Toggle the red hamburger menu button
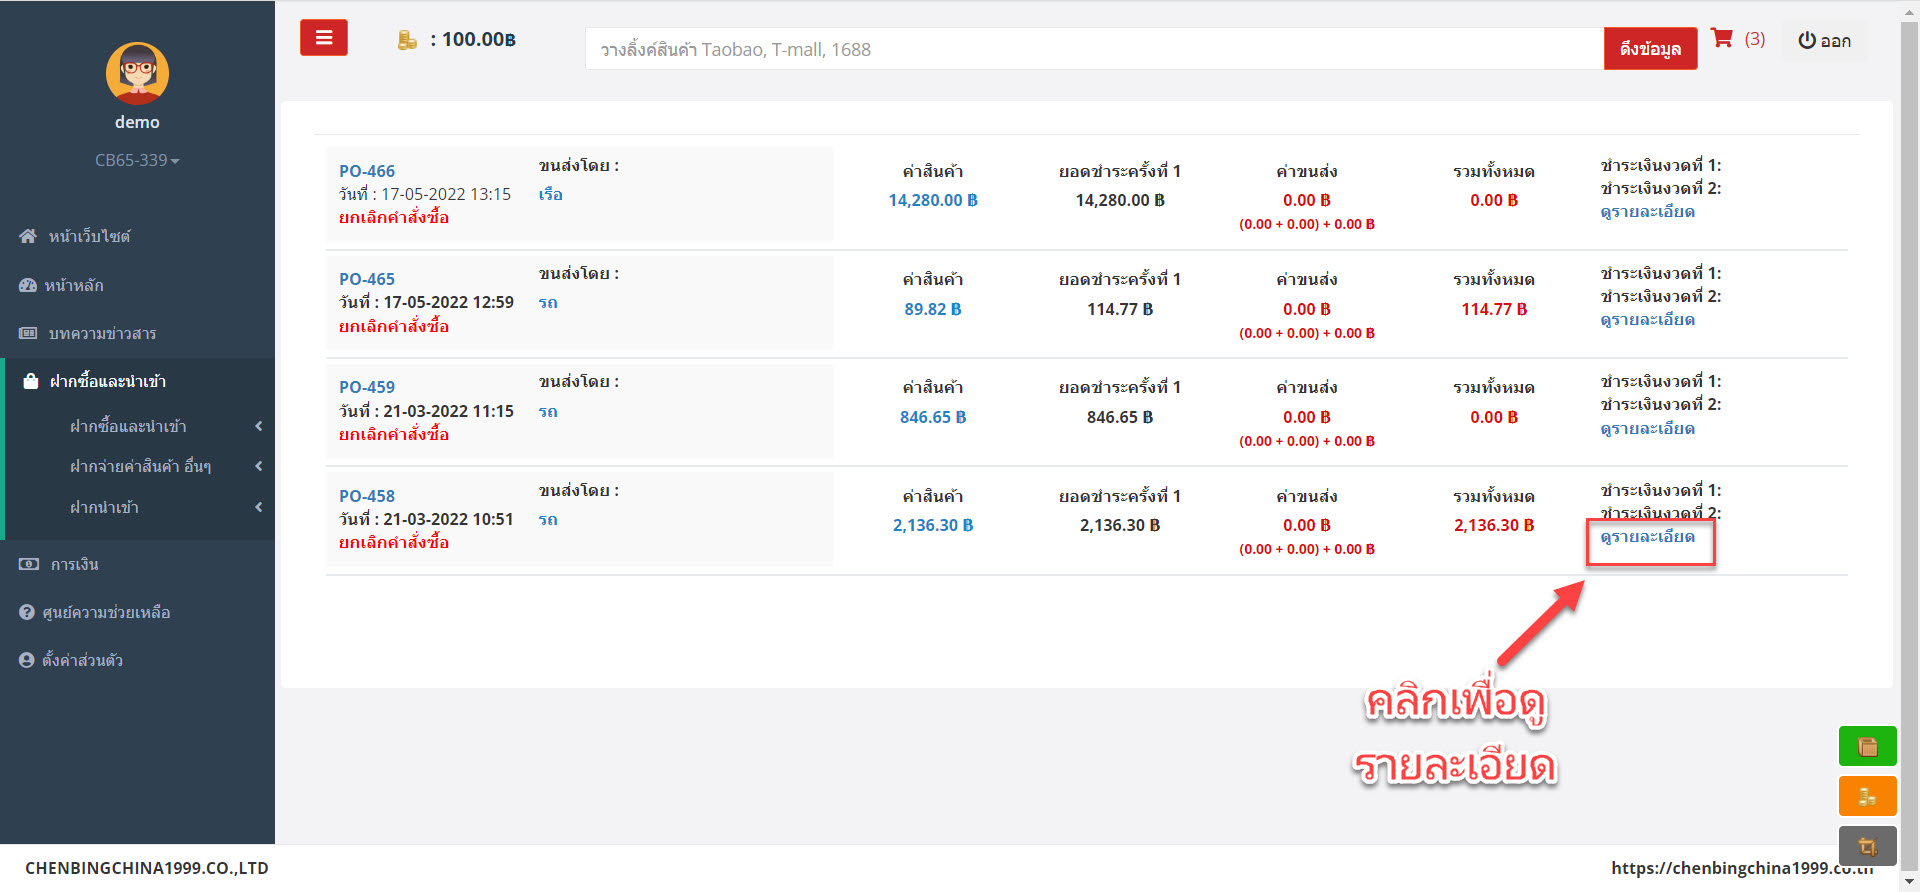Screen dimensions: 1920x892 (324, 38)
